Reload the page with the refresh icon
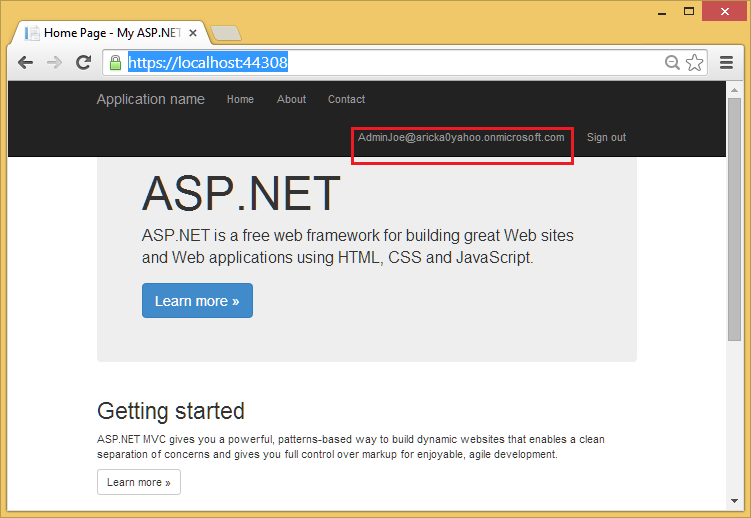This screenshot has height=518, width=751. click(84, 62)
